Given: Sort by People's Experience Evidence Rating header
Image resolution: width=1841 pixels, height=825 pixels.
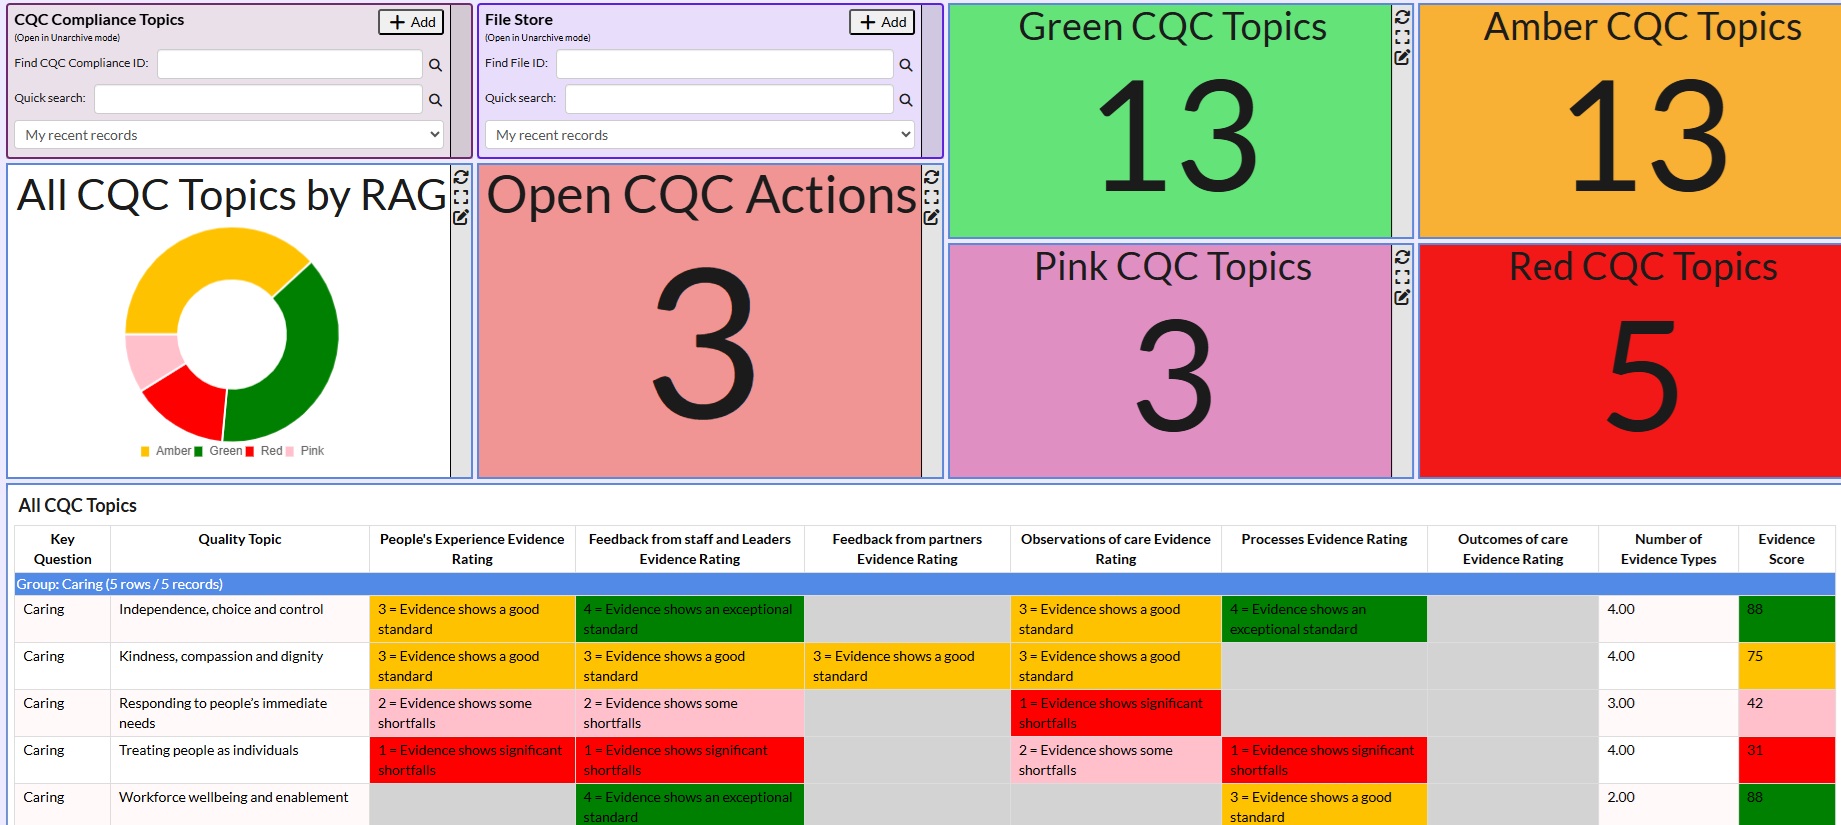Looking at the screenshot, I should [472, 549].
